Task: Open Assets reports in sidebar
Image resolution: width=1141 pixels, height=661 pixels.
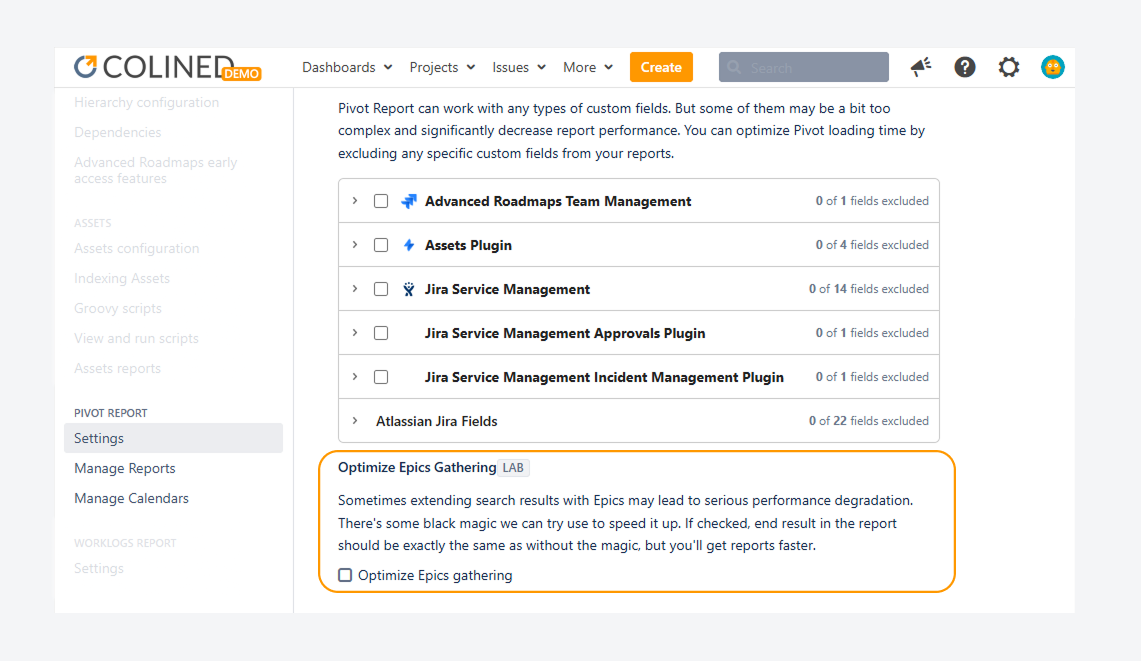Action: (117, 368)
